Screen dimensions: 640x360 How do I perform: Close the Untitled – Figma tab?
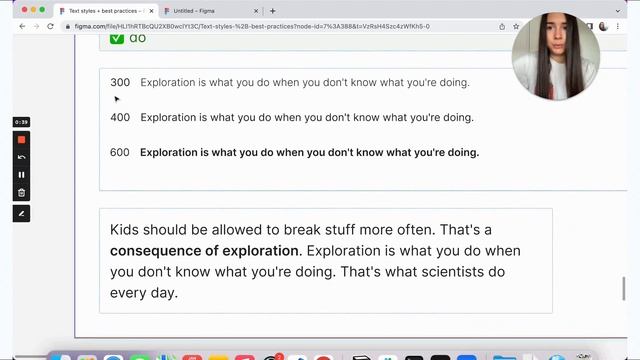click(x=256, y=11)
